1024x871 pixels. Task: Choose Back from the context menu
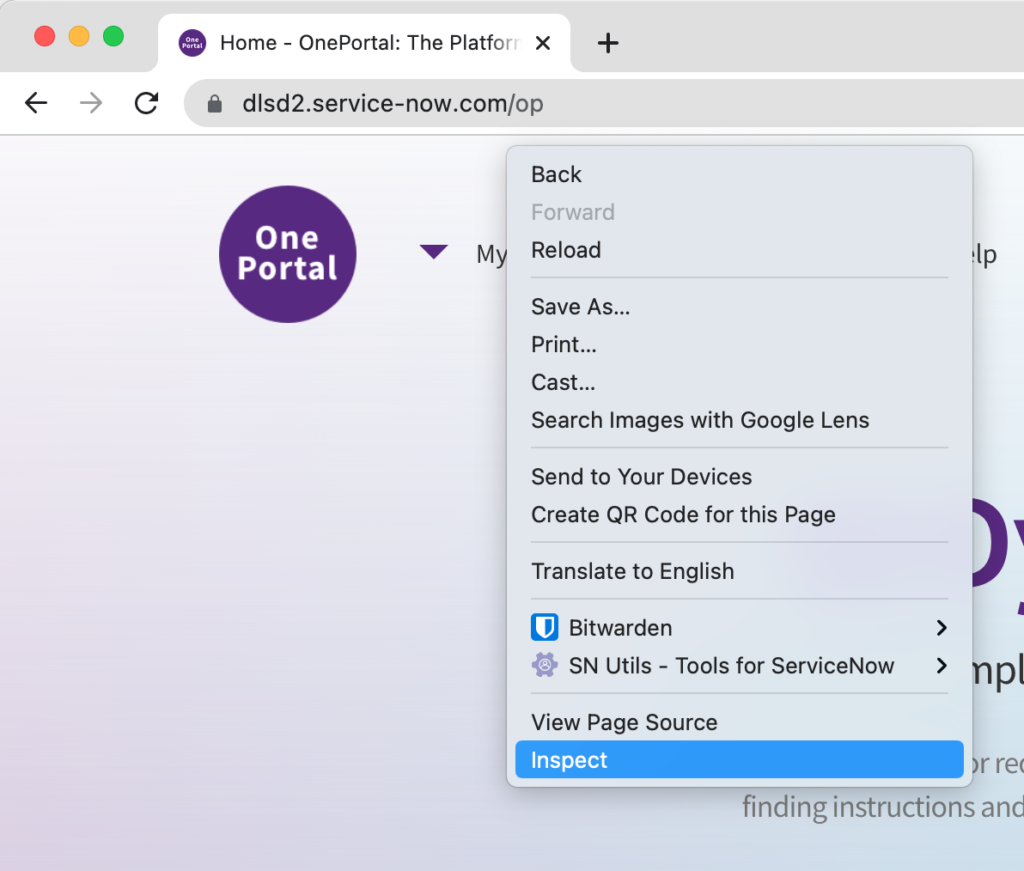(739, 174)
